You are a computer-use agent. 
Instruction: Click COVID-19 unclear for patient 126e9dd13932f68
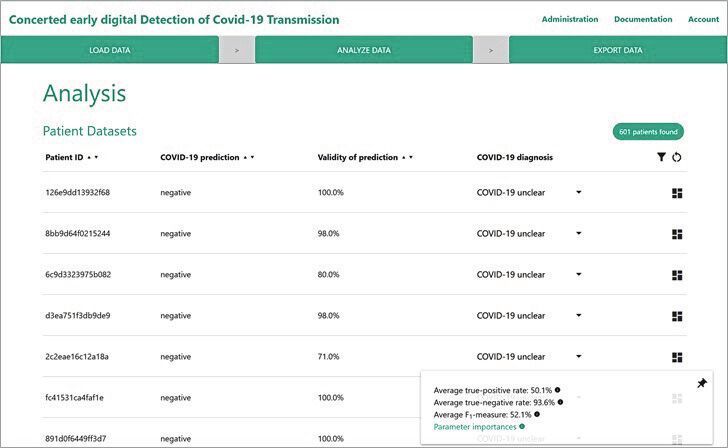(x=511, y=192)
